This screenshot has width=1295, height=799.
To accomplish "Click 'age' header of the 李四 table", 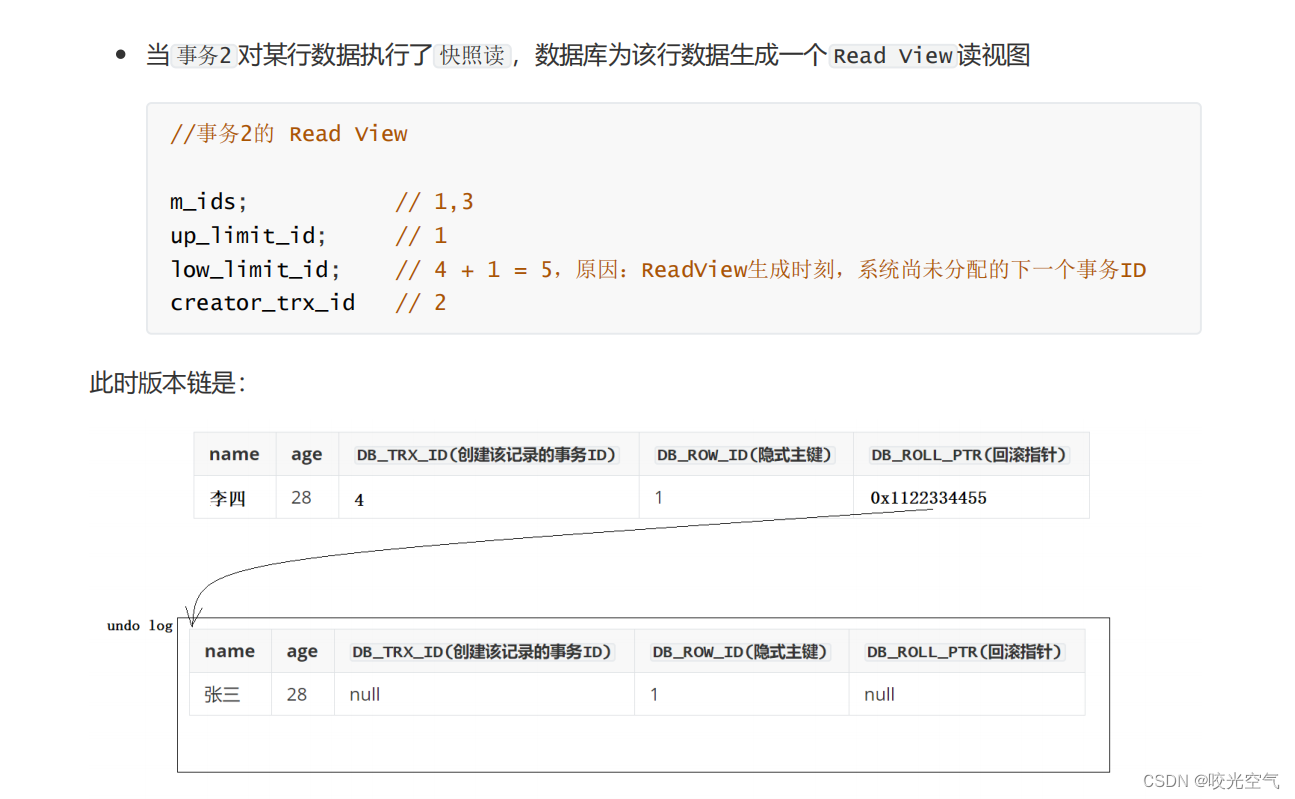I will pos(306,454).
